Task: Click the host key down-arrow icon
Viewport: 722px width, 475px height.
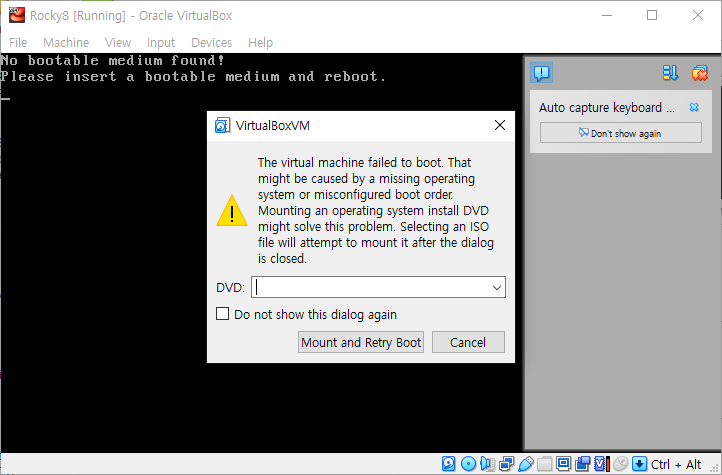Action: [639, 464]
